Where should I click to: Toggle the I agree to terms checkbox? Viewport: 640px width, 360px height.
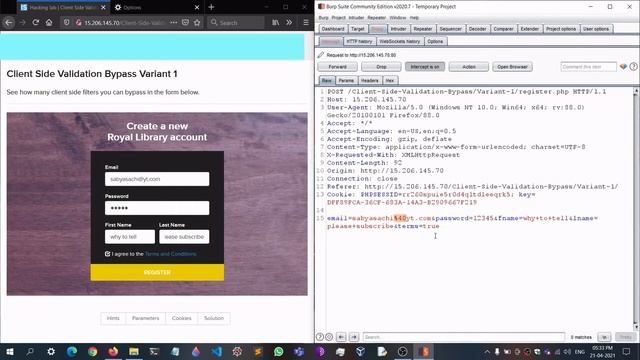point(107,254)
